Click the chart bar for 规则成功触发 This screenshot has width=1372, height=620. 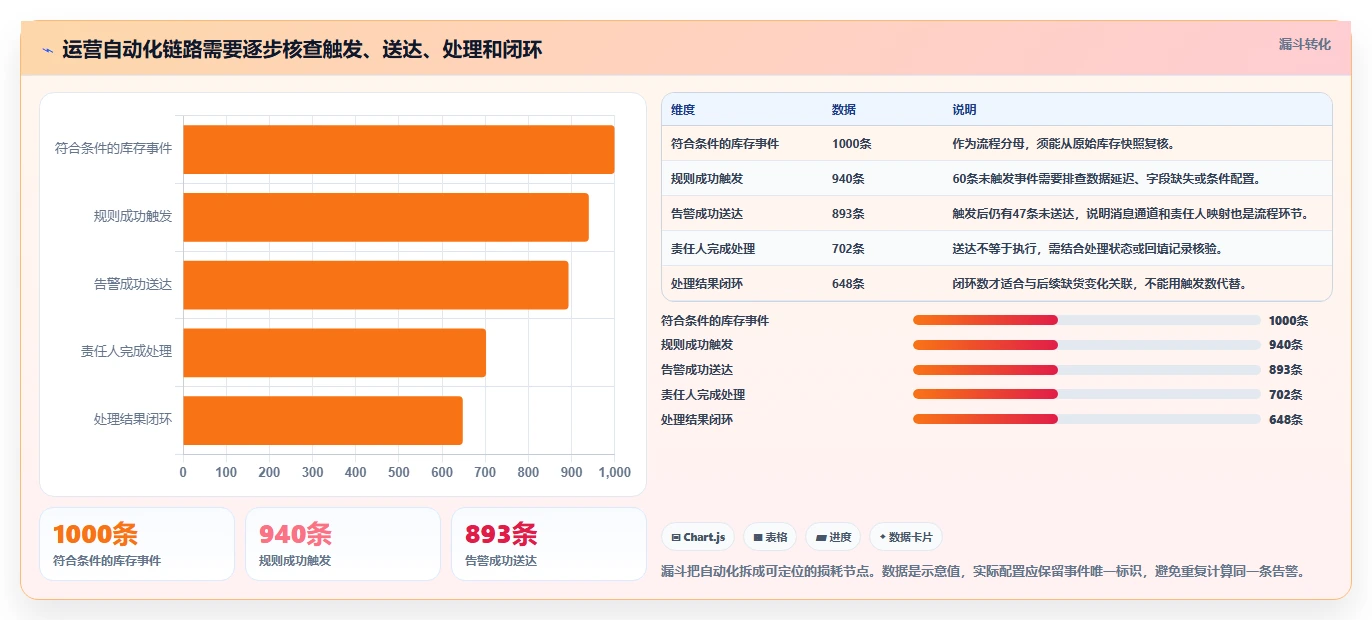click(385, 217)
